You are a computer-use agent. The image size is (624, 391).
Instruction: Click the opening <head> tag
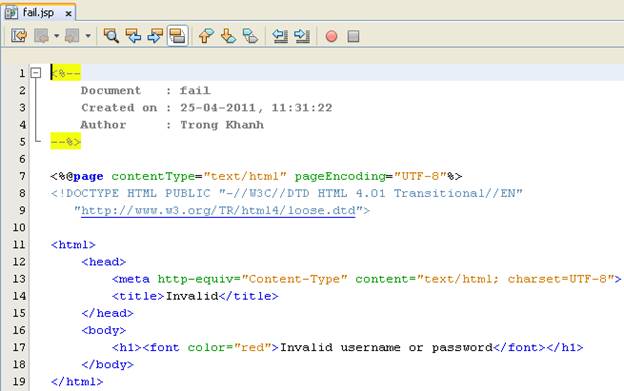pyautogui.click(x=104, y=262)
